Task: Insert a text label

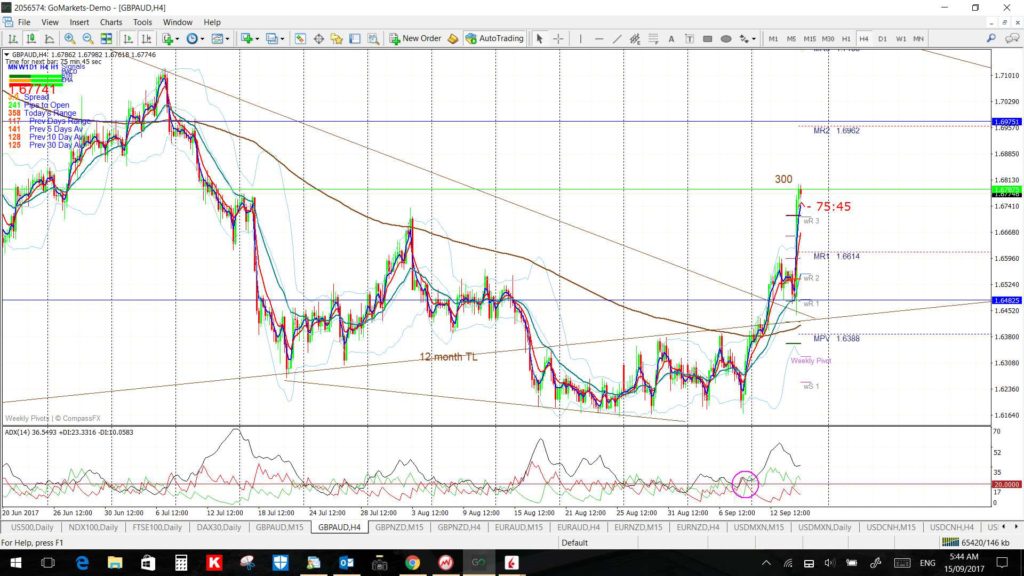Action: tap(689, 39)
